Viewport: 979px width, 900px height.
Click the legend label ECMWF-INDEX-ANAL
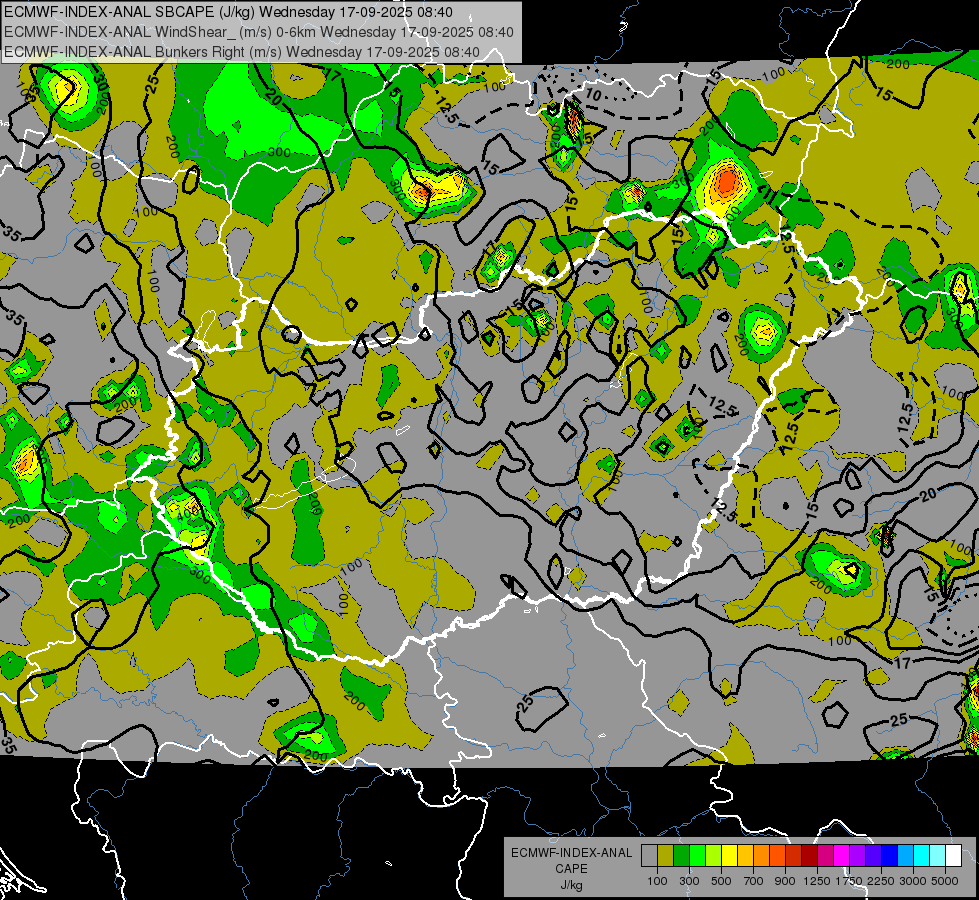pos(571,853)
